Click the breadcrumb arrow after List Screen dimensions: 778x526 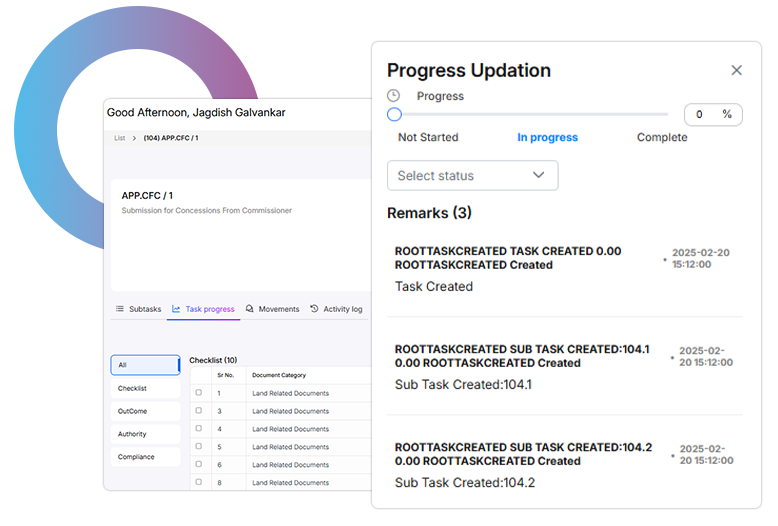pos(134,138)
